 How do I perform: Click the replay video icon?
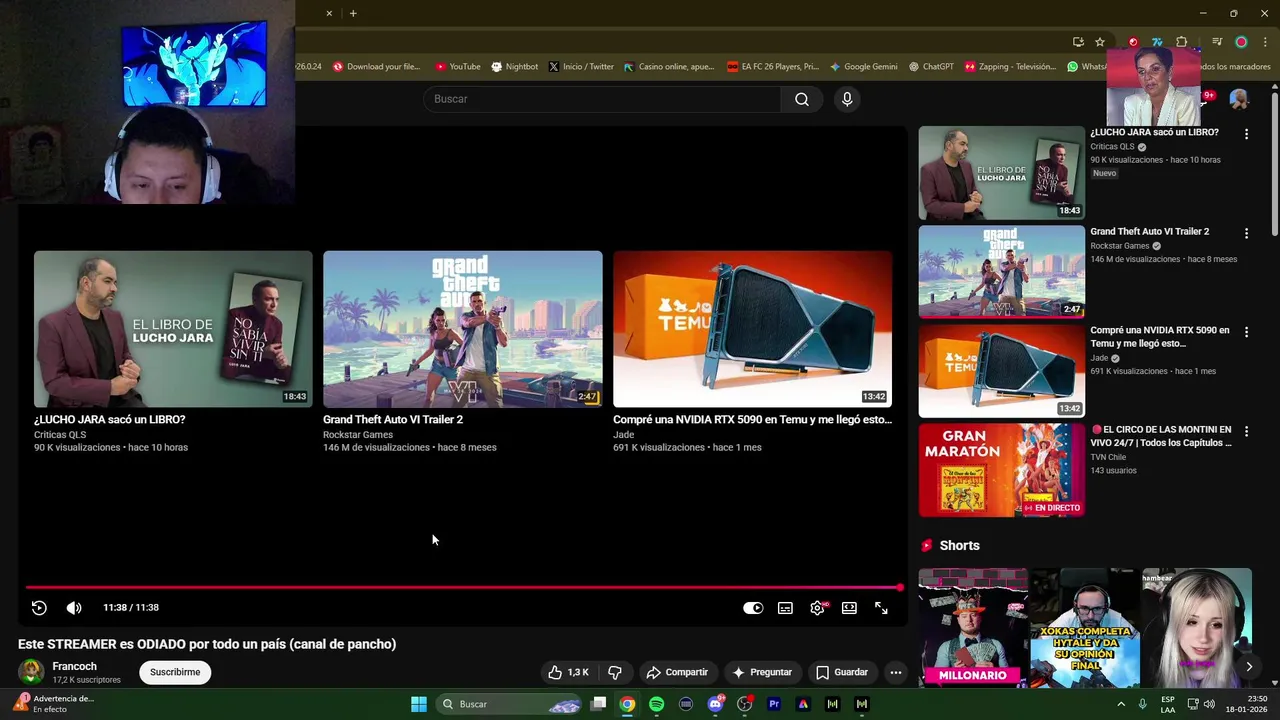pos(39,607)
